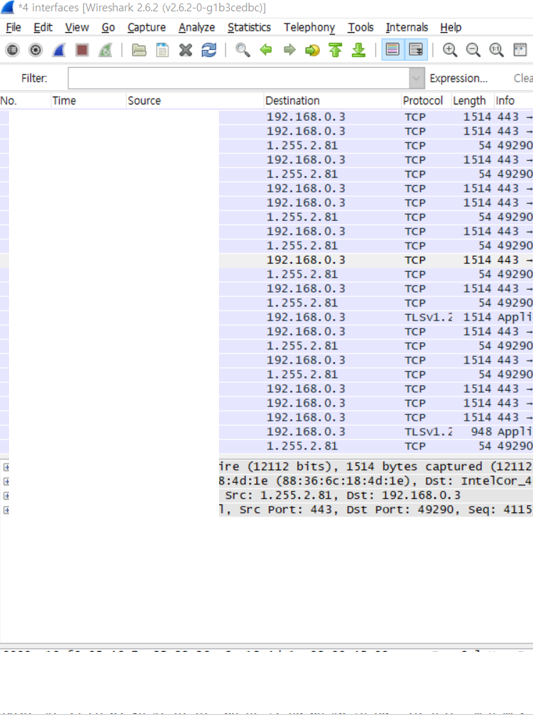Expand the Ethernet row with 88:36:6c:18:4d:1e
This screenshot has width=533, height=715.
point(6,481)
